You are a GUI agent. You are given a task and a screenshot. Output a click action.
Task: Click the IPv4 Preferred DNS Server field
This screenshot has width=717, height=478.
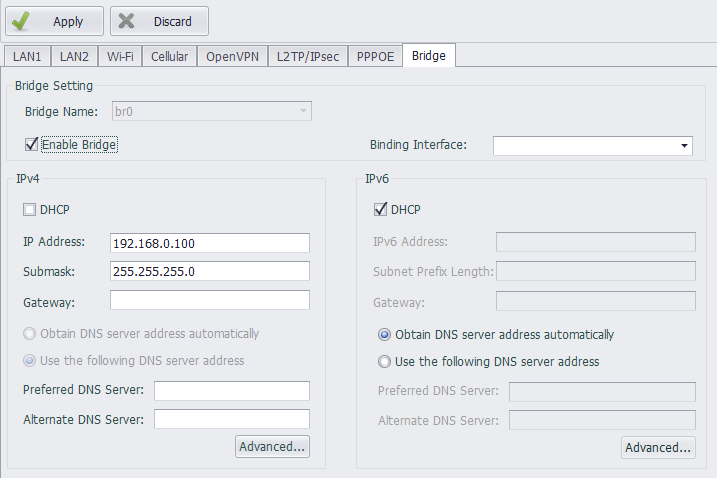pyautogui.click(x=231, y=391)
